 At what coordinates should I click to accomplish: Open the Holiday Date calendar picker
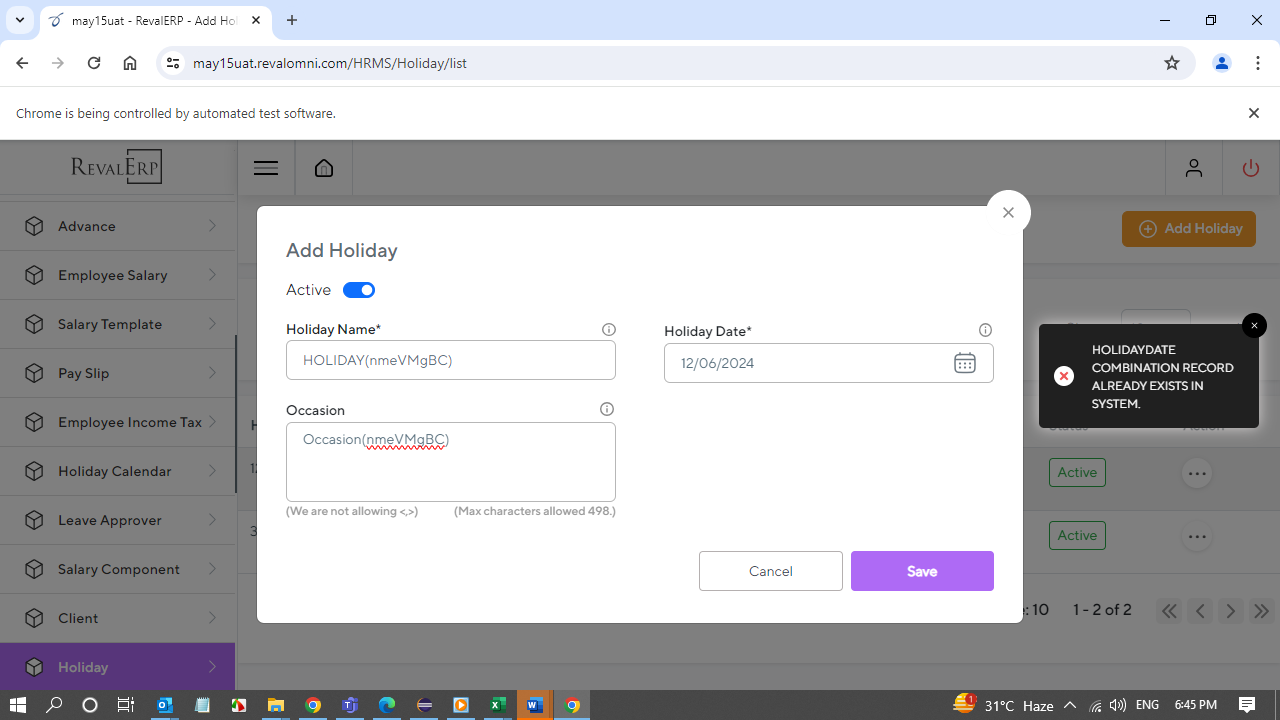(x=964, y=363)
